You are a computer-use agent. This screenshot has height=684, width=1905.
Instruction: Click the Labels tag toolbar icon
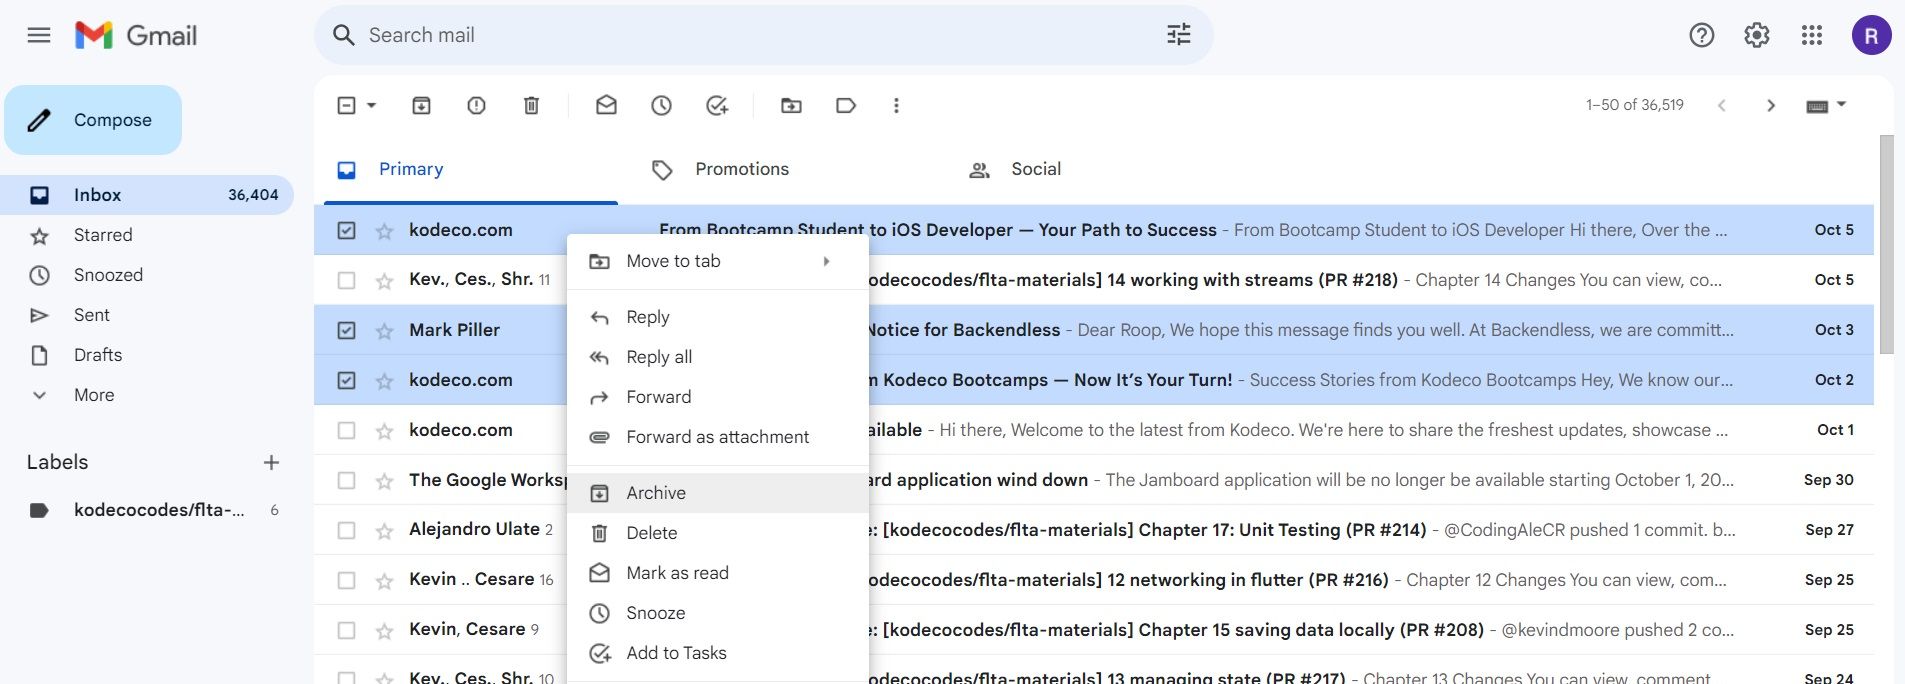[x=846, y=105]
